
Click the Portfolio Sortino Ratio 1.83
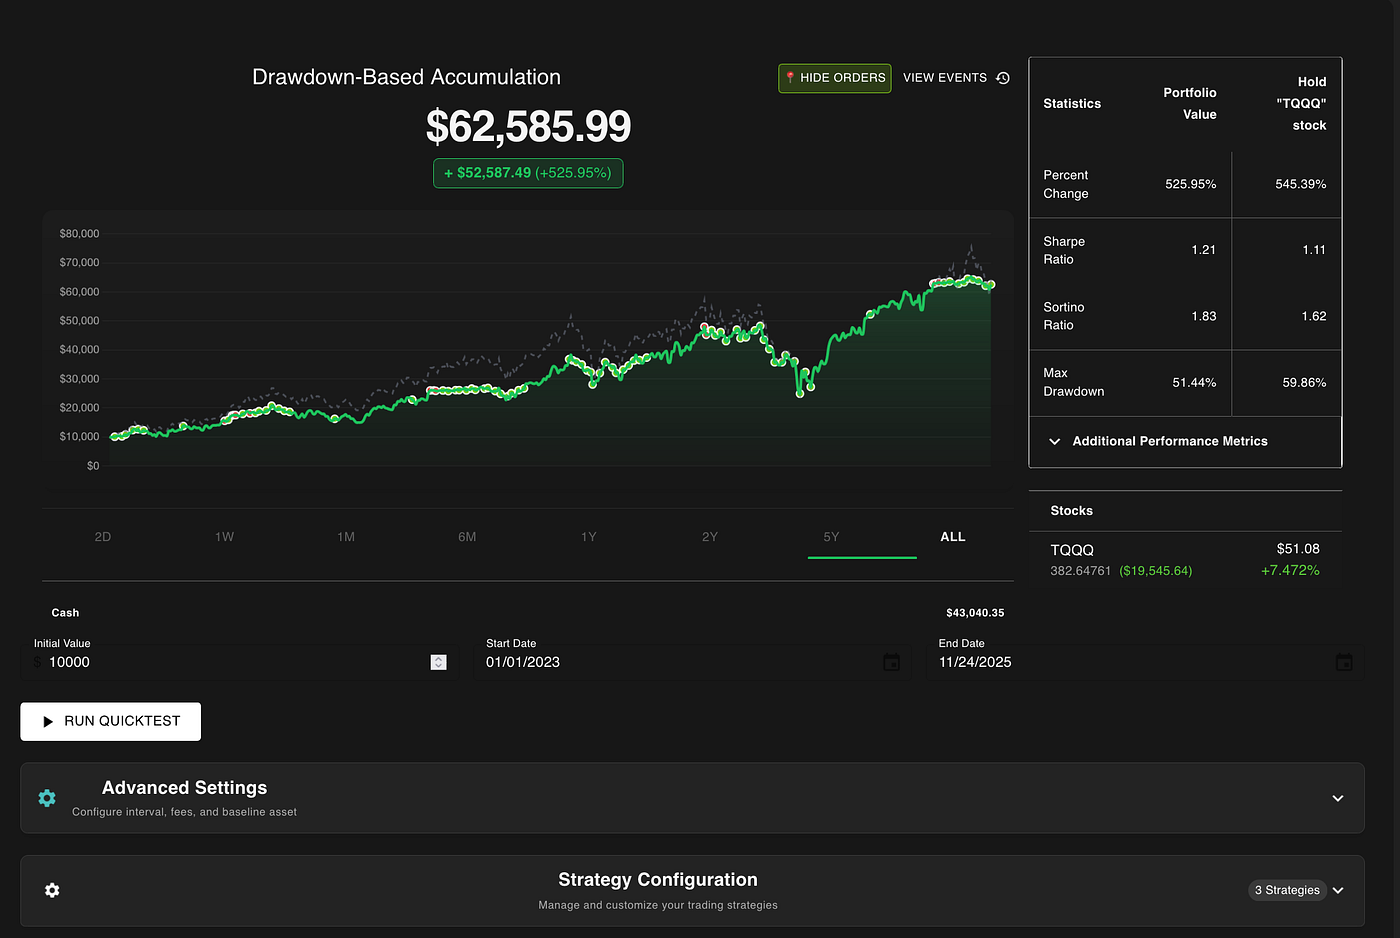tap(1203, 316)
